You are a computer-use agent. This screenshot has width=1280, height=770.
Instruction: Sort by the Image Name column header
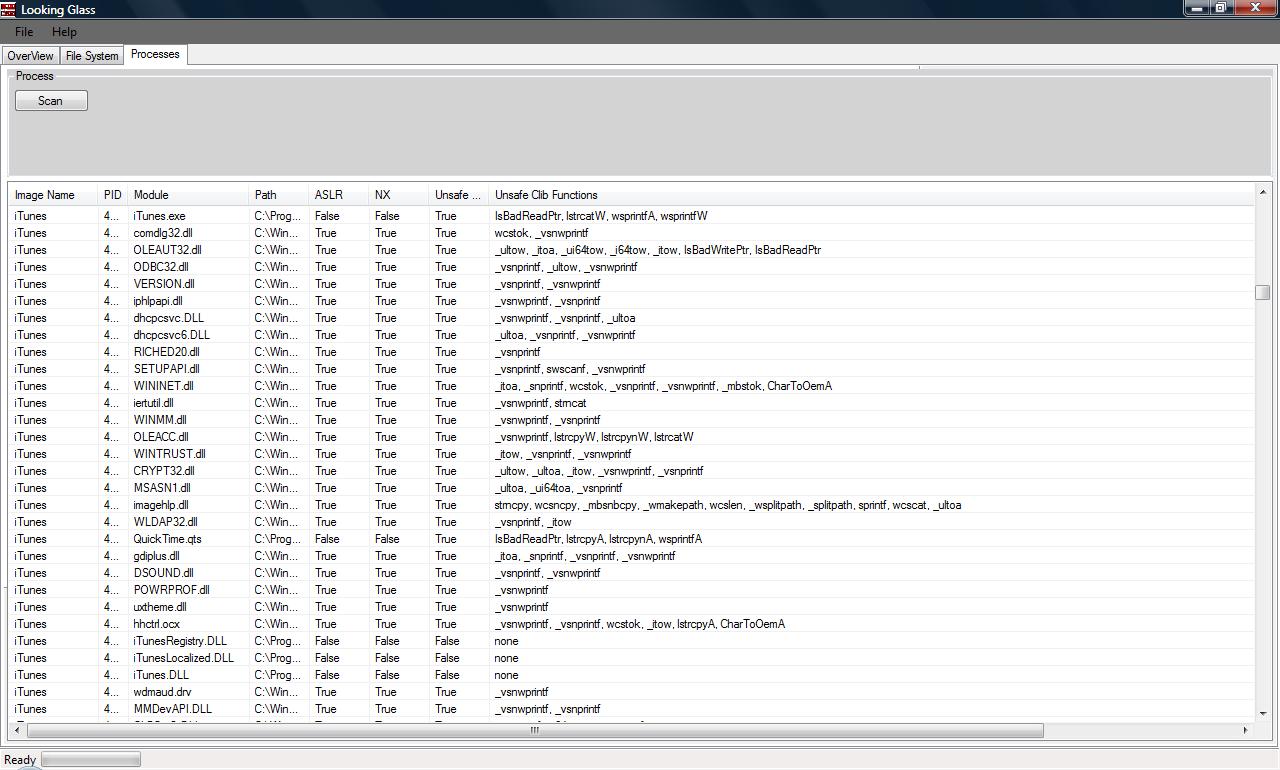click(x=53, y=195)
